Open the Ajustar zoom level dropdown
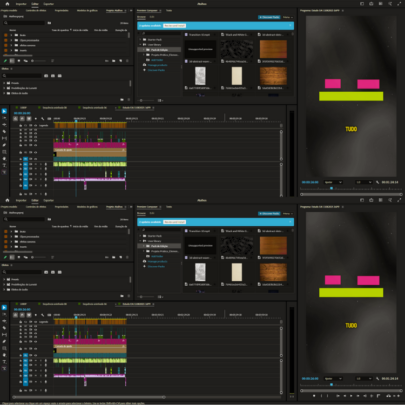 pos(333,379)
